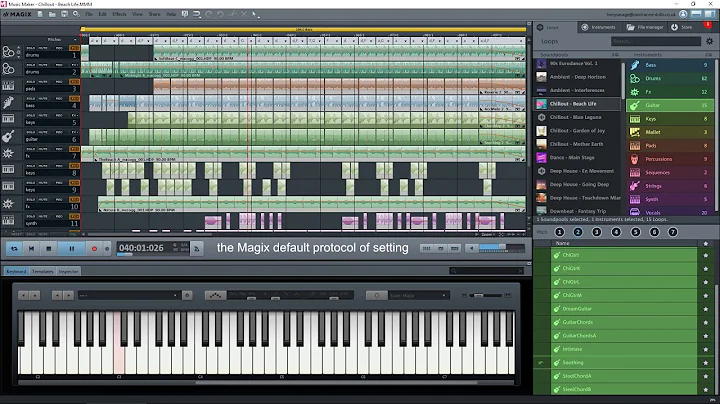Viewport: 720px width, 404px height.
Task: Open Instruments list view options
Action: pos(708,55)
